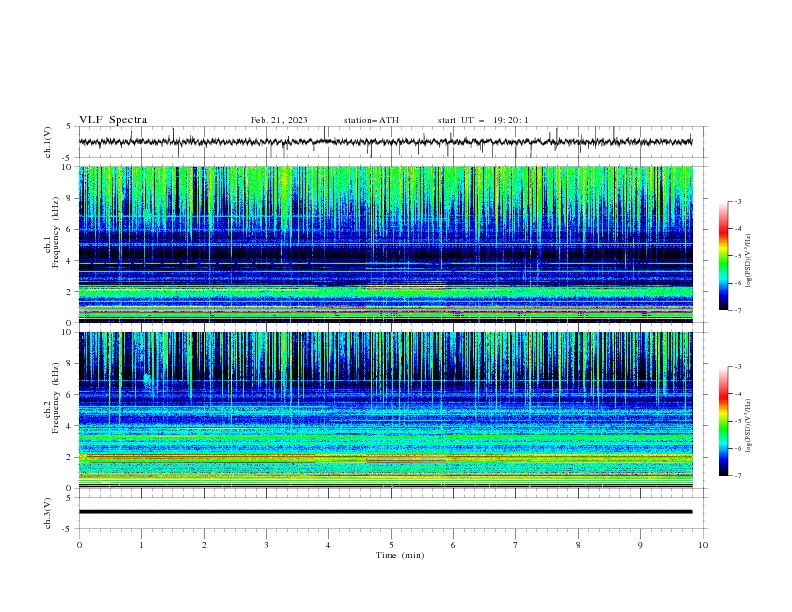Click time axis tick label "9"
Viewport: 792px width, 612px height.
(640, 545)
